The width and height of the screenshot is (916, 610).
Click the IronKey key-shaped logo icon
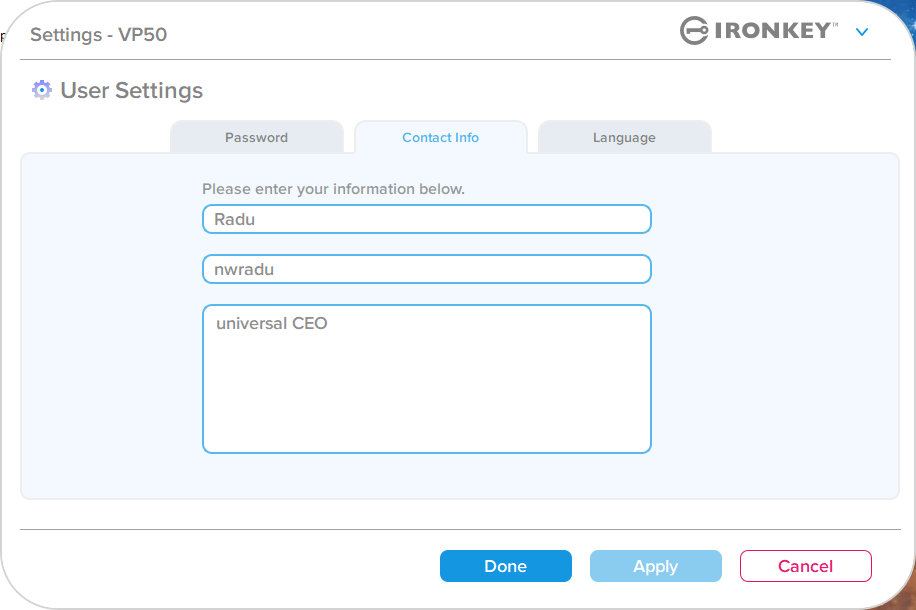(x=694, y=30)
